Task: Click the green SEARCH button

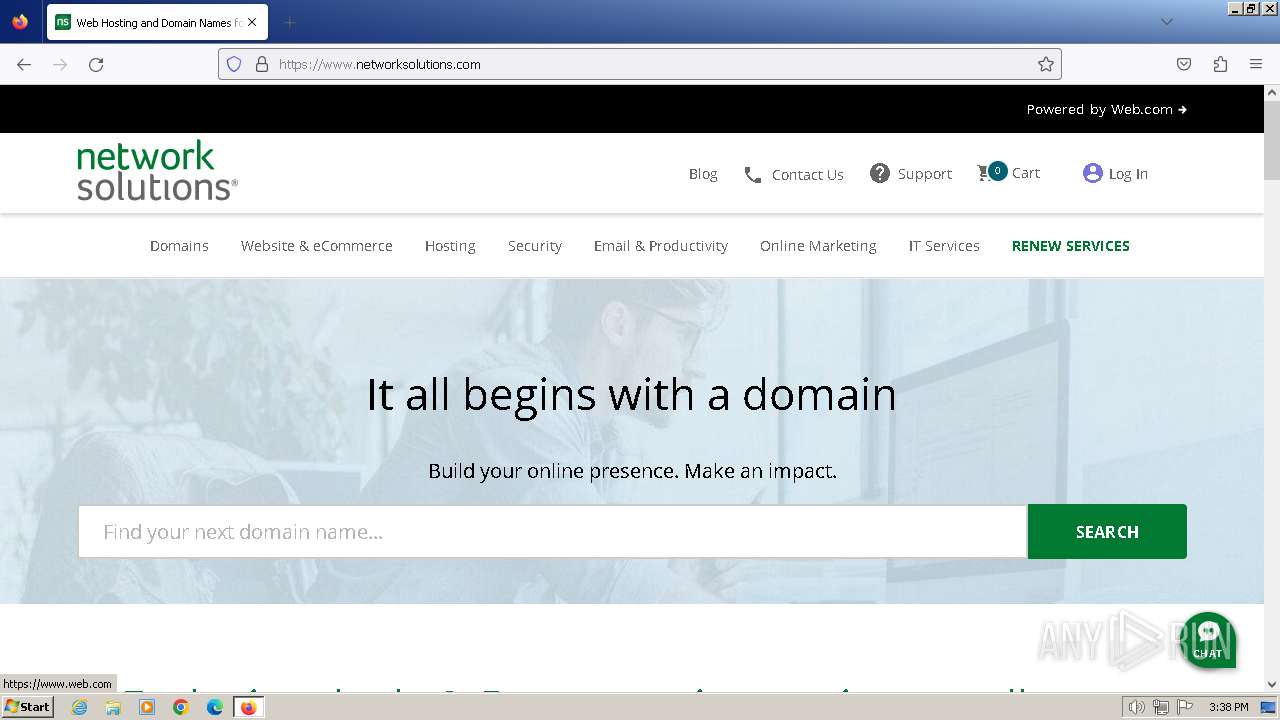Action: click(x=1107, y=532)
